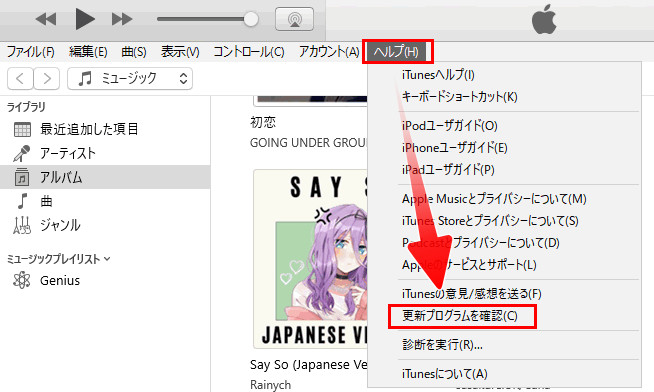Select アーティスト in the sidebar
The width and height of the screenshot is (654, 392).
click(x=68, y=153)
